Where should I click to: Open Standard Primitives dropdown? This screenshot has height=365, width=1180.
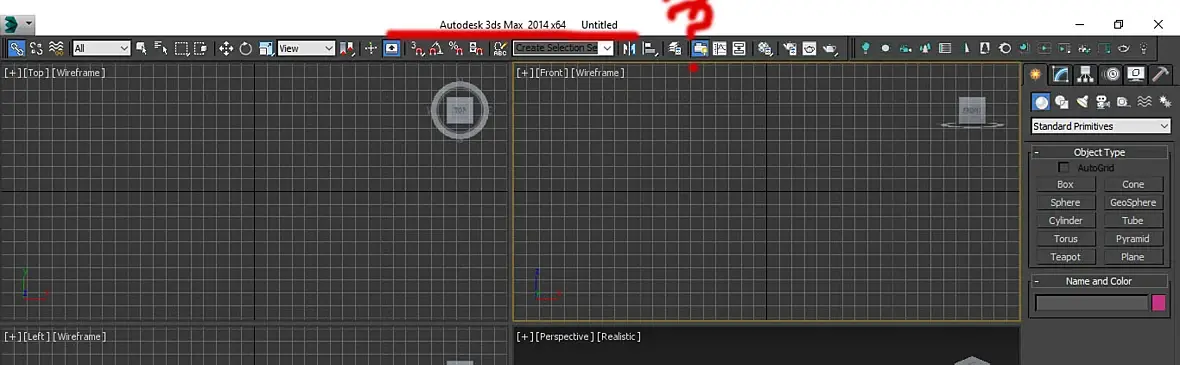point(1100,126)
